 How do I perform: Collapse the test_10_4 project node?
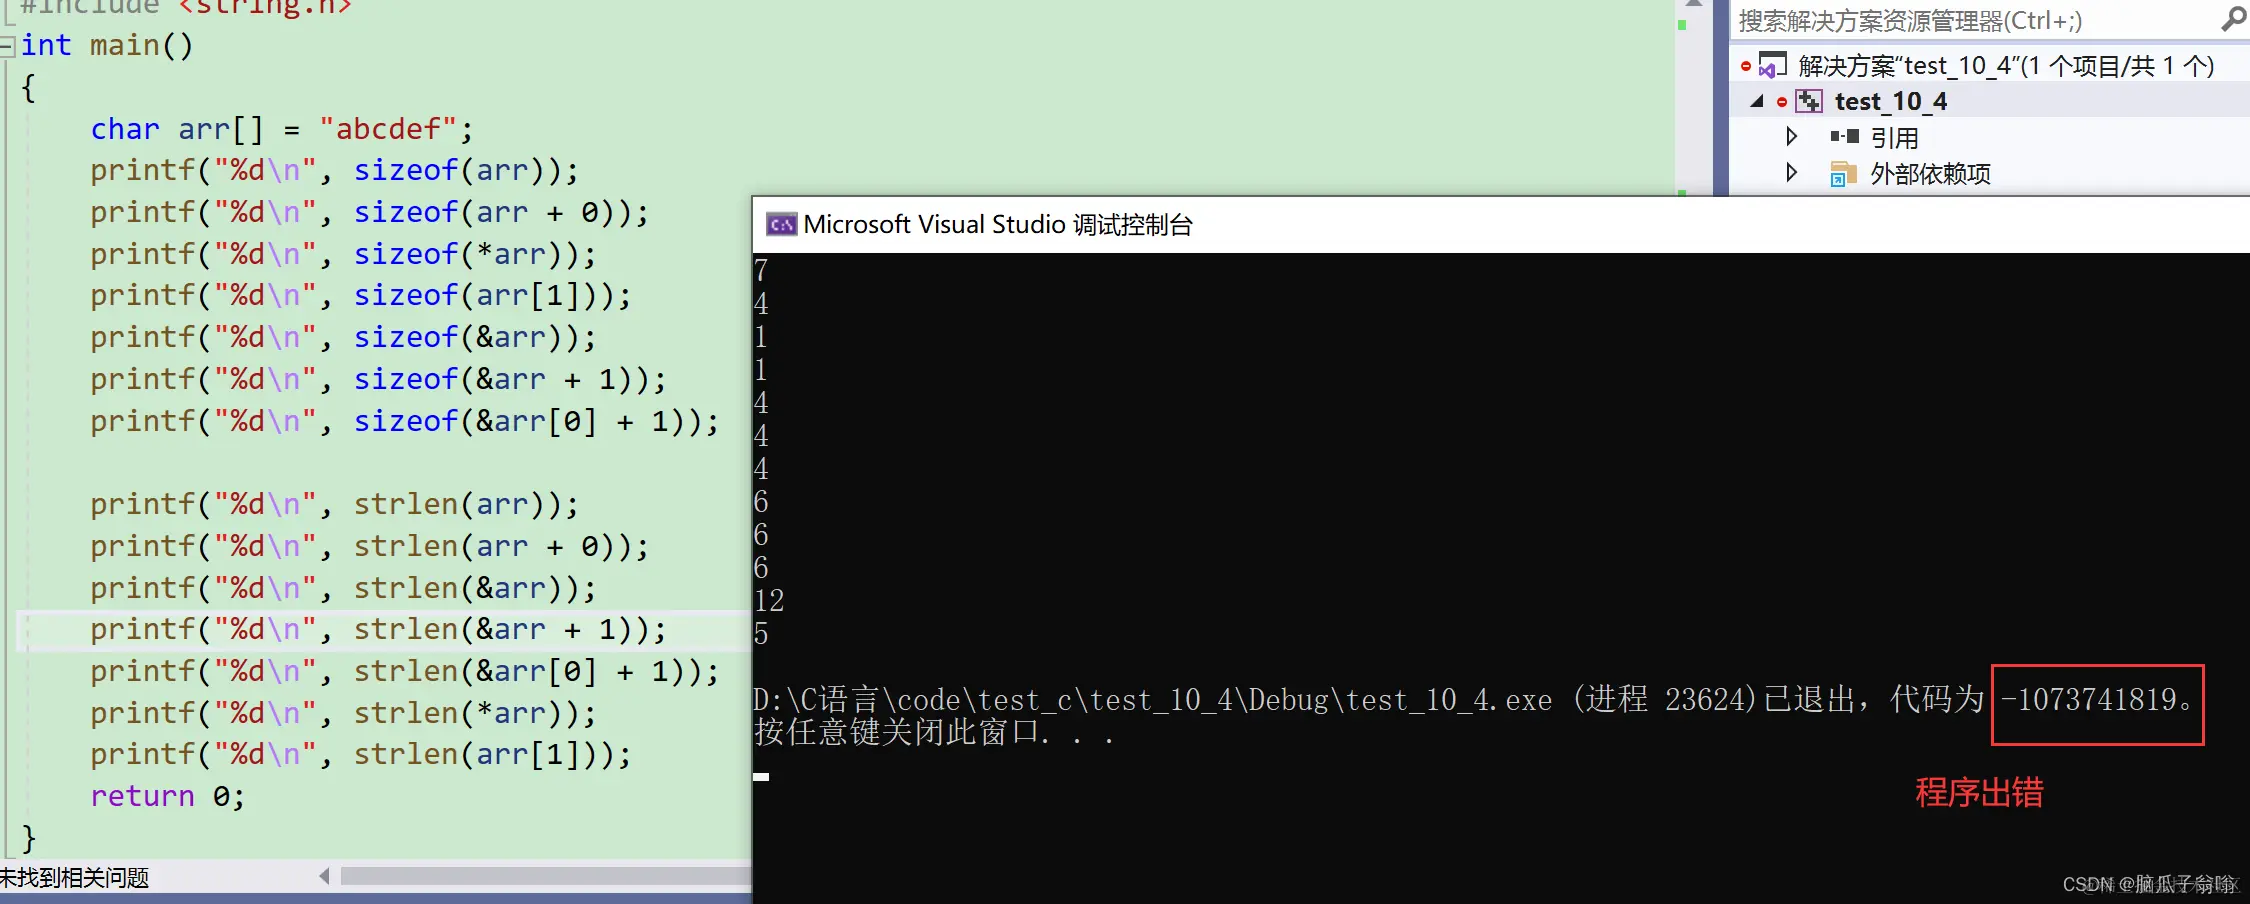[x=1757, y=101]
